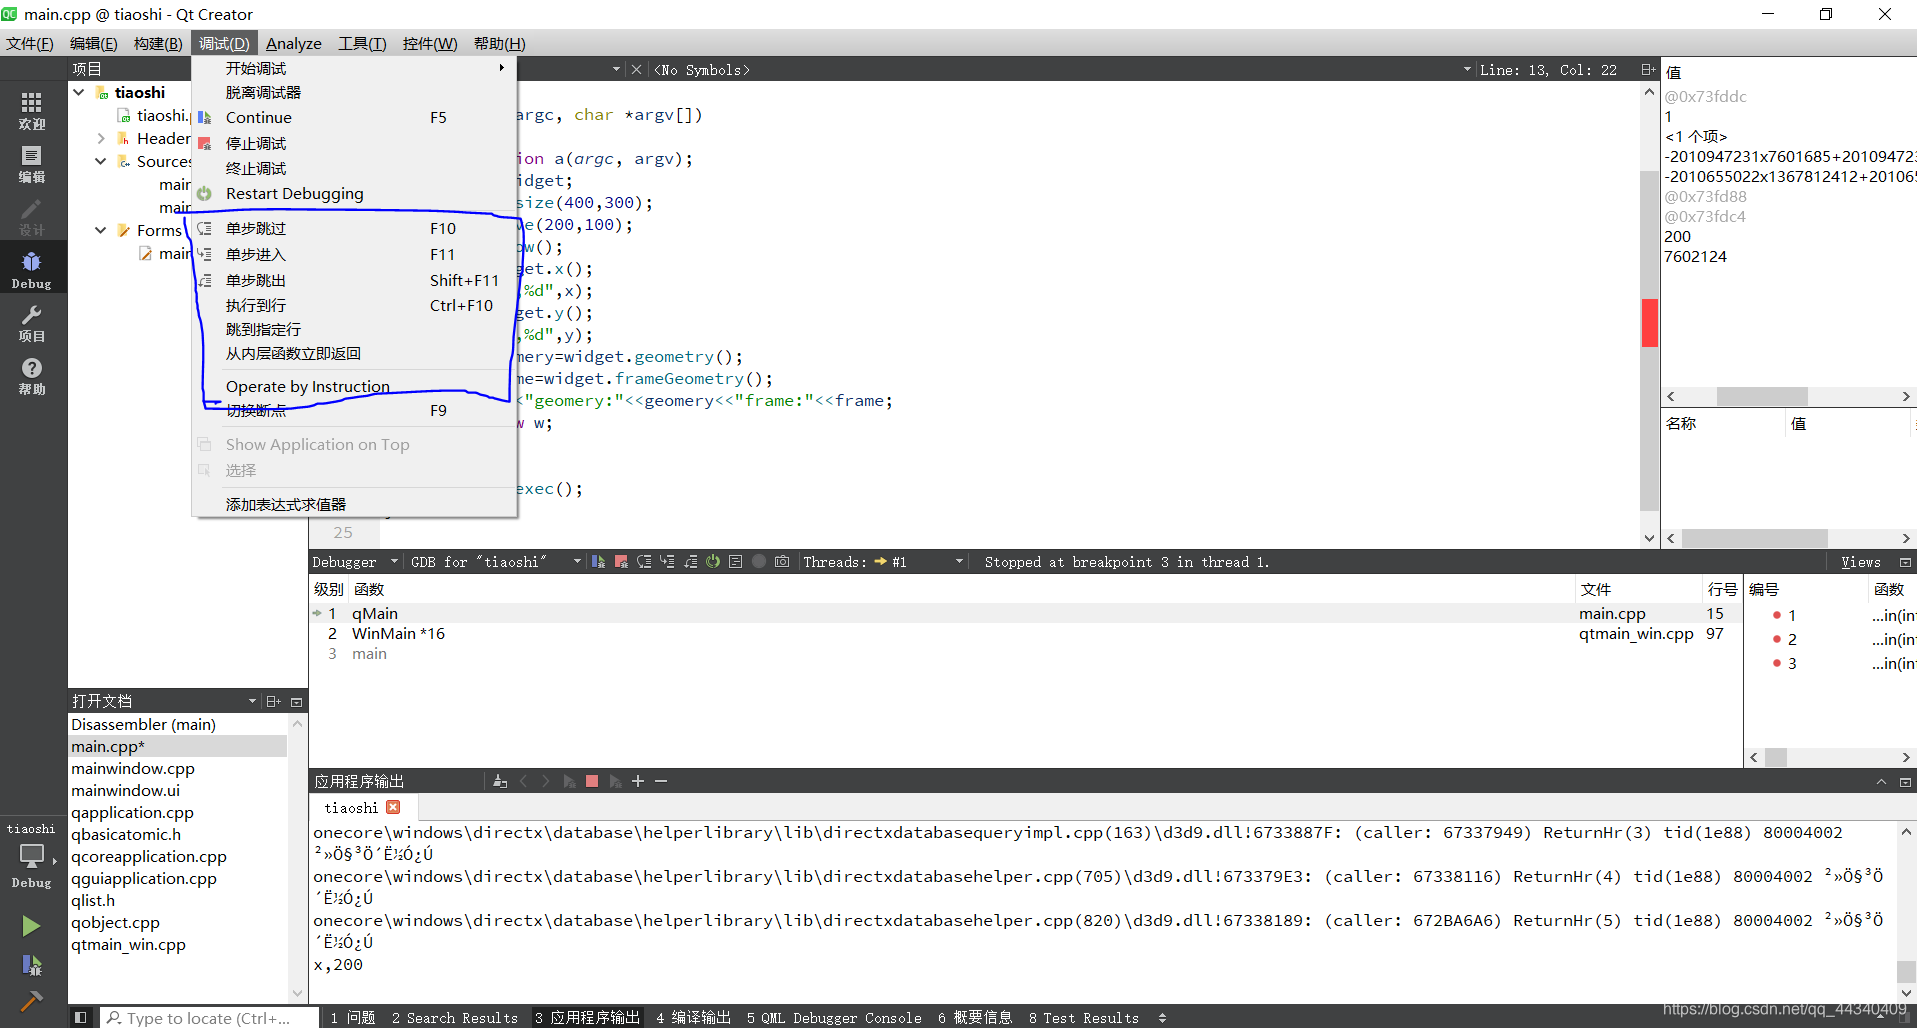Click the green Run button
The image size is (1917, 1028).
(x=31, y=926)
